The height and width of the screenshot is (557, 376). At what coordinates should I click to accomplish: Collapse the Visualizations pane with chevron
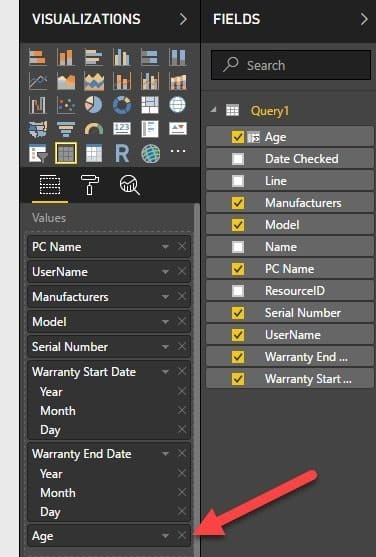click(183, 19)
